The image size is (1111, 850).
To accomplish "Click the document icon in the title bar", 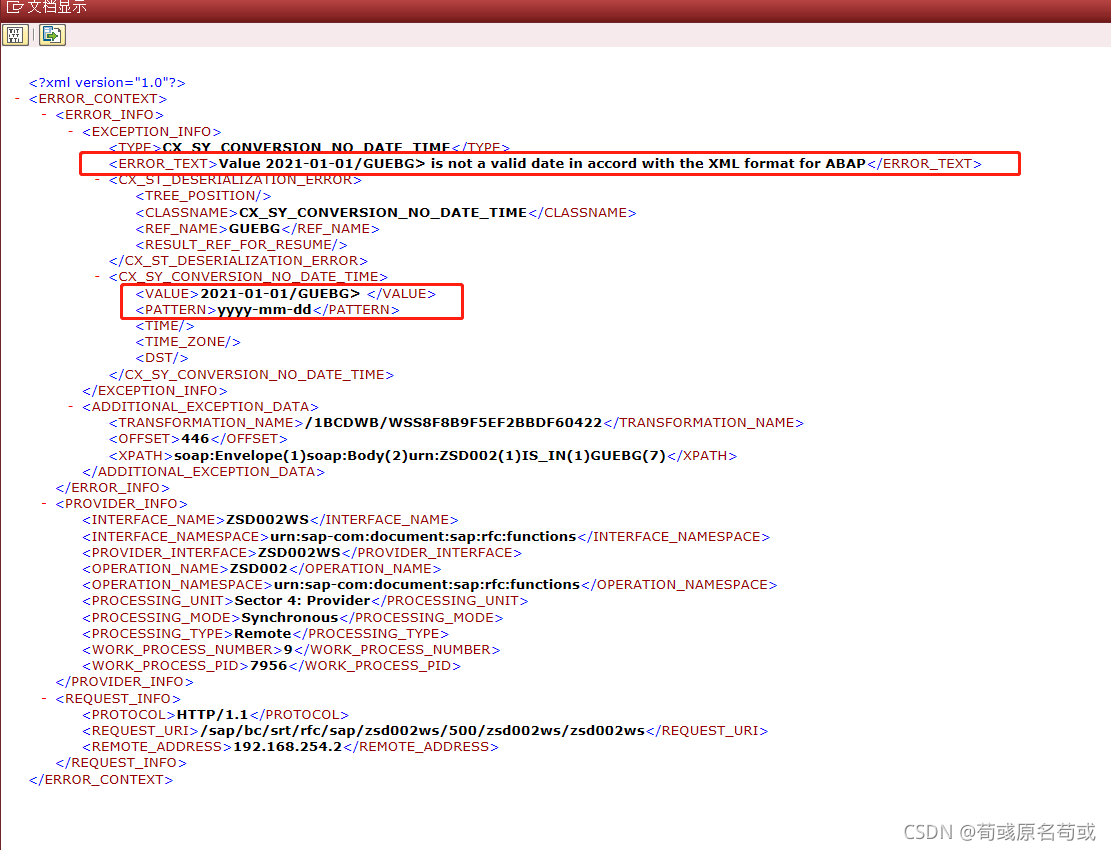I will pos(14,7).
